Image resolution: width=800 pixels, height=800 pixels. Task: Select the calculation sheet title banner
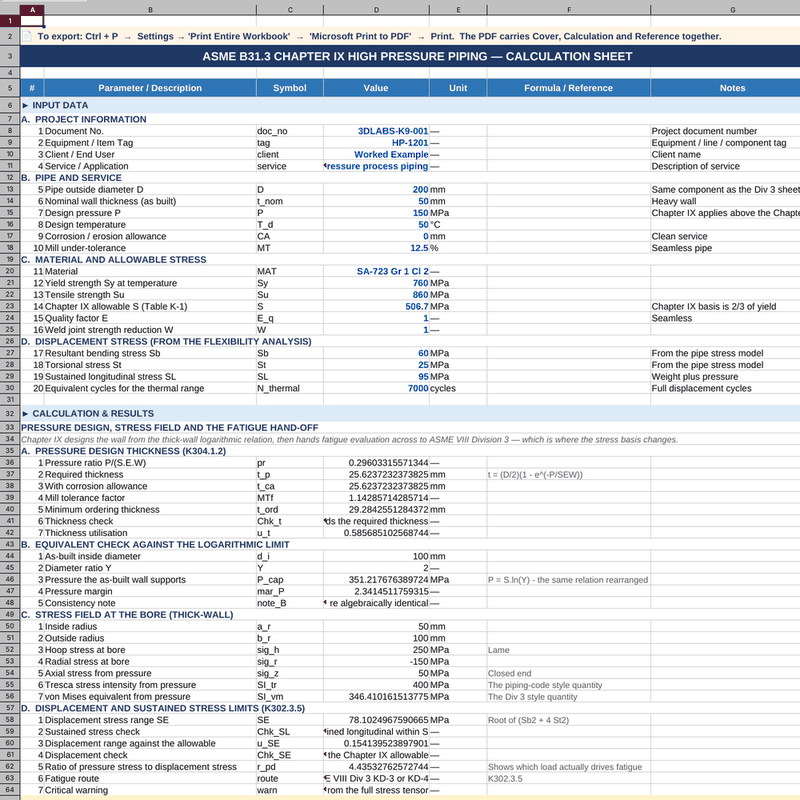(x=417, y=56)
